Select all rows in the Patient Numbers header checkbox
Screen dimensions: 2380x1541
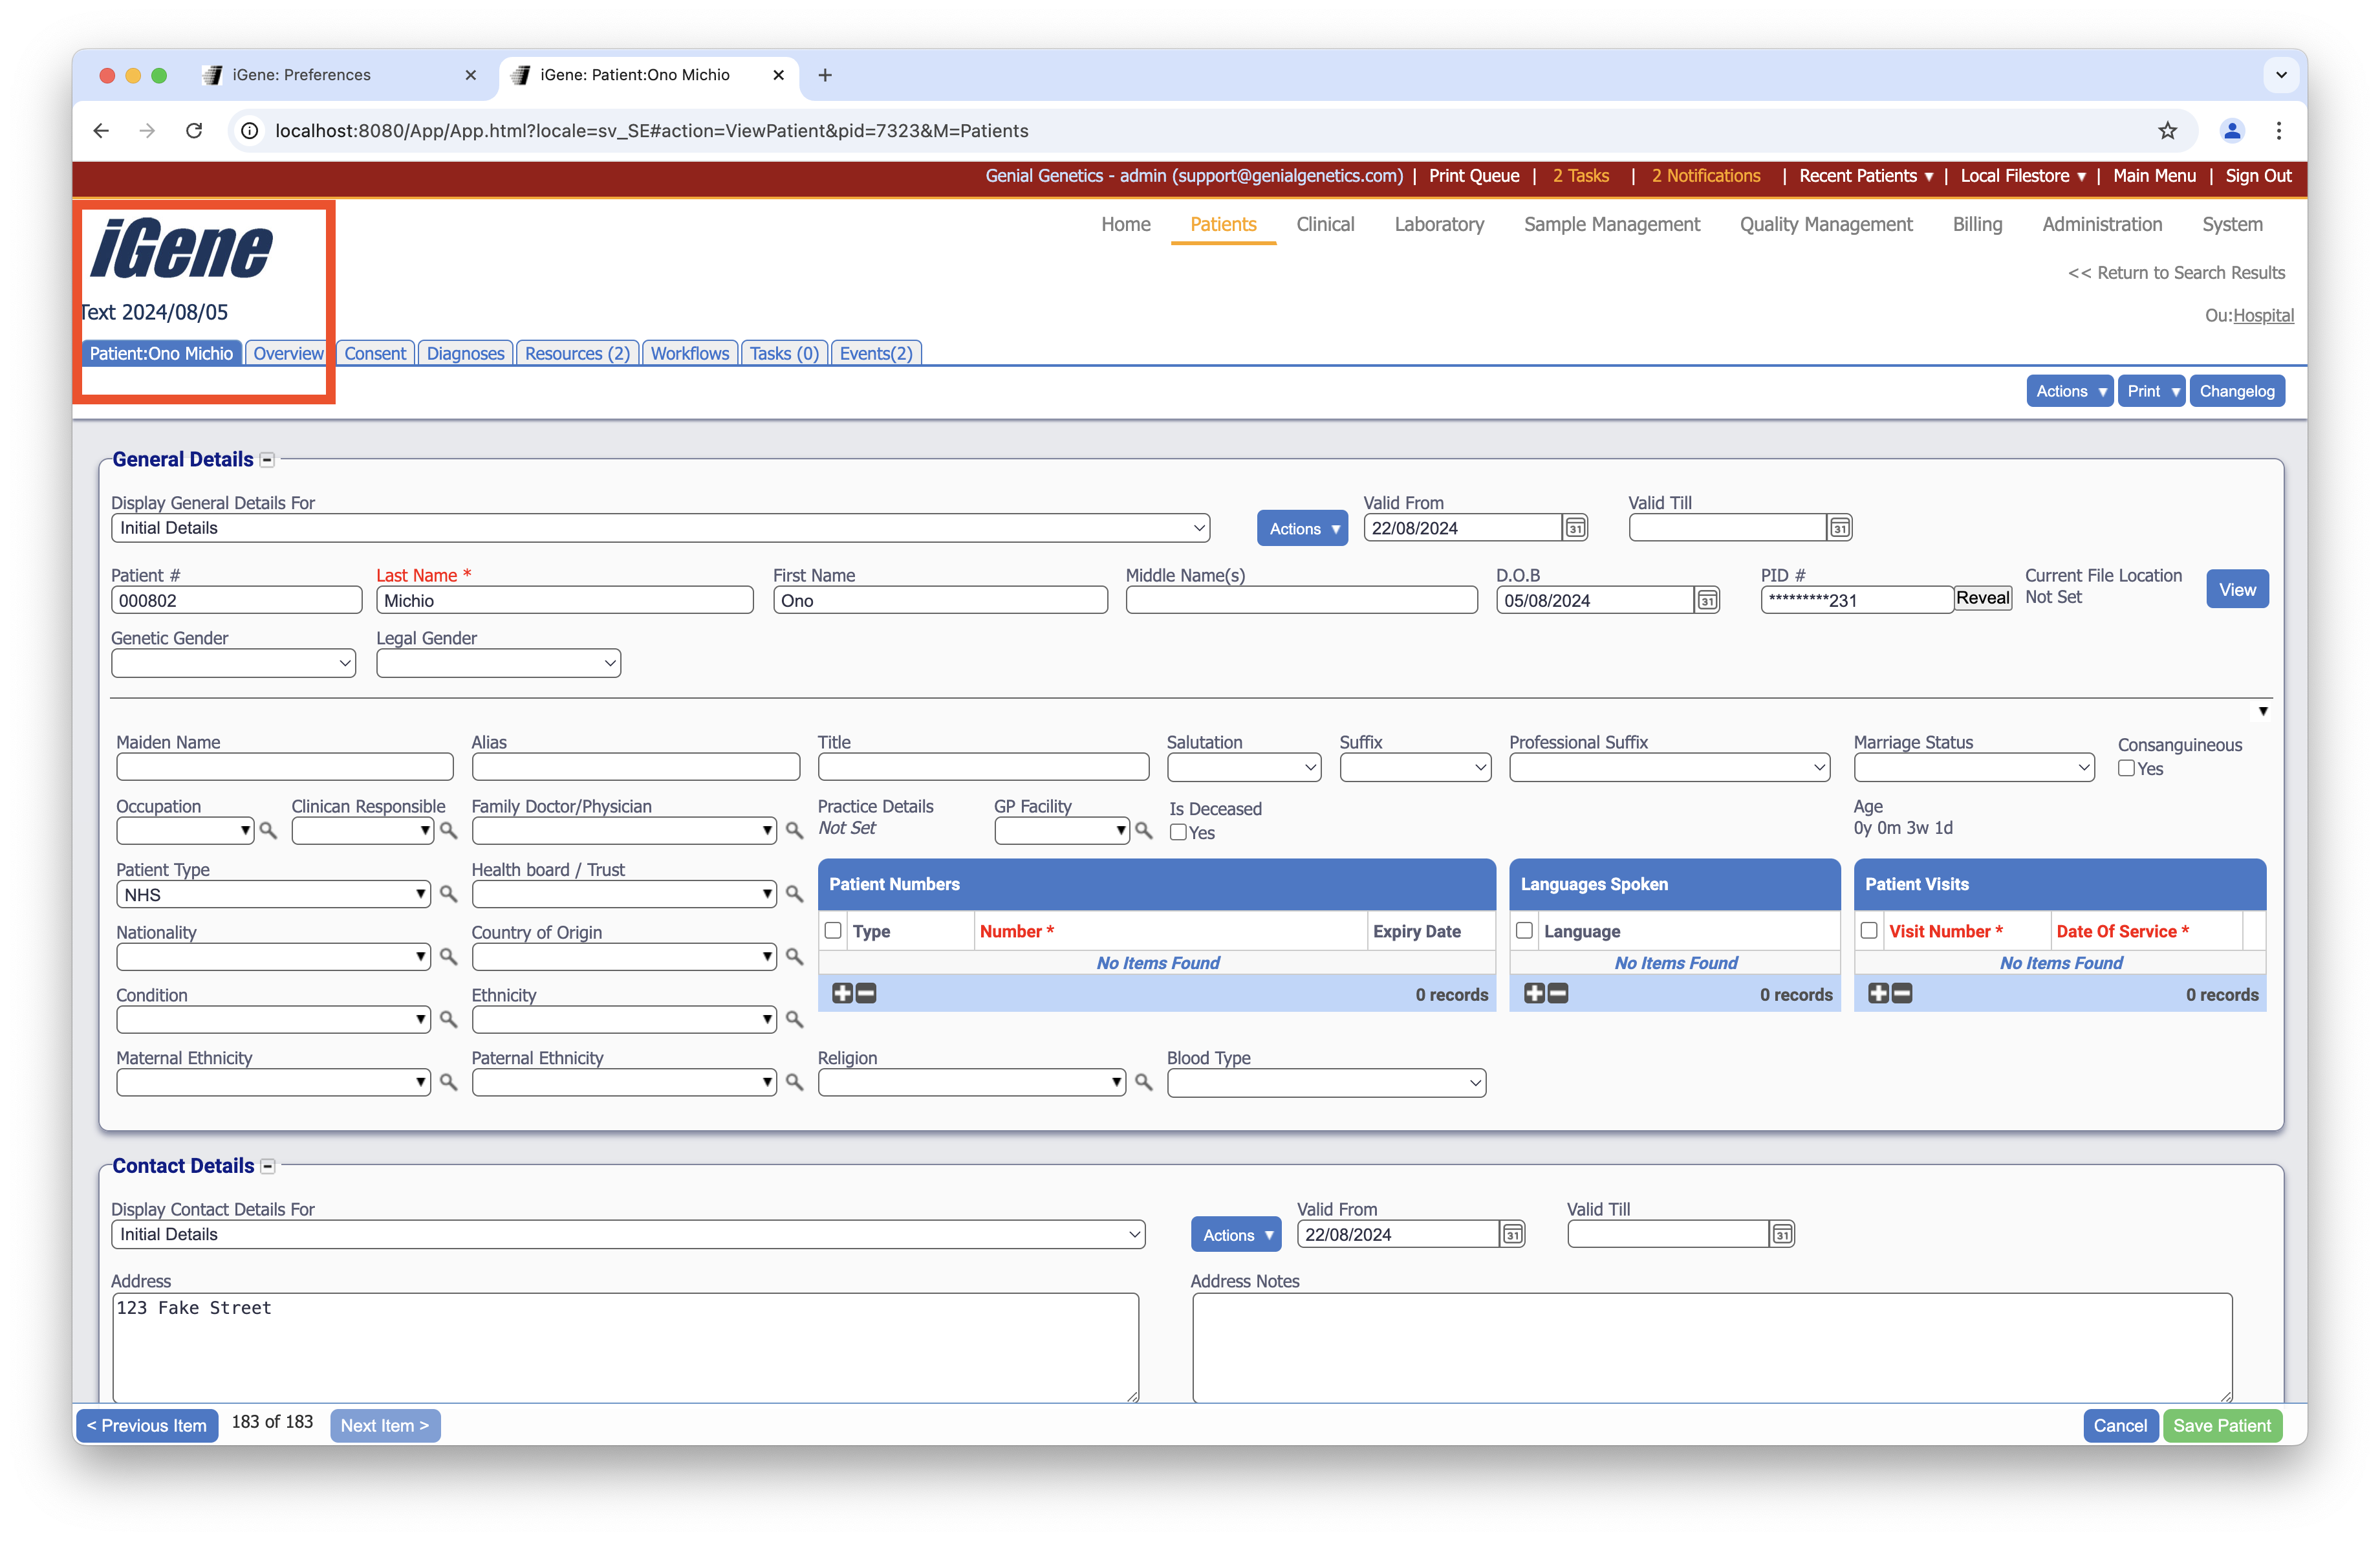point(832,930)
